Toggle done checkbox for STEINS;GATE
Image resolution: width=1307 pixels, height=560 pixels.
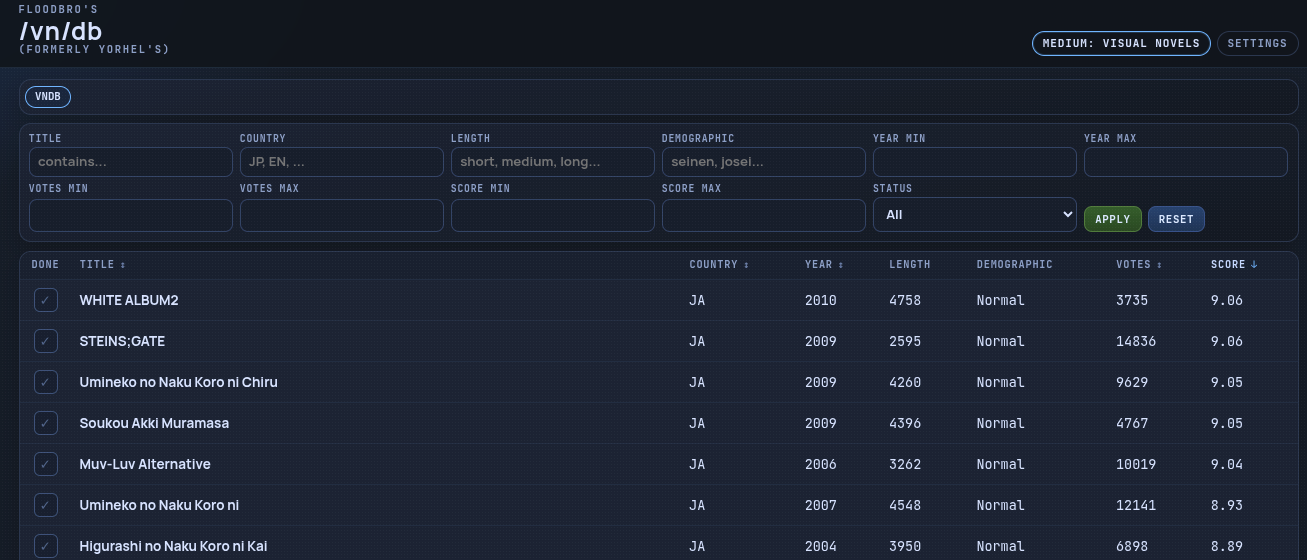pos(46,341)
